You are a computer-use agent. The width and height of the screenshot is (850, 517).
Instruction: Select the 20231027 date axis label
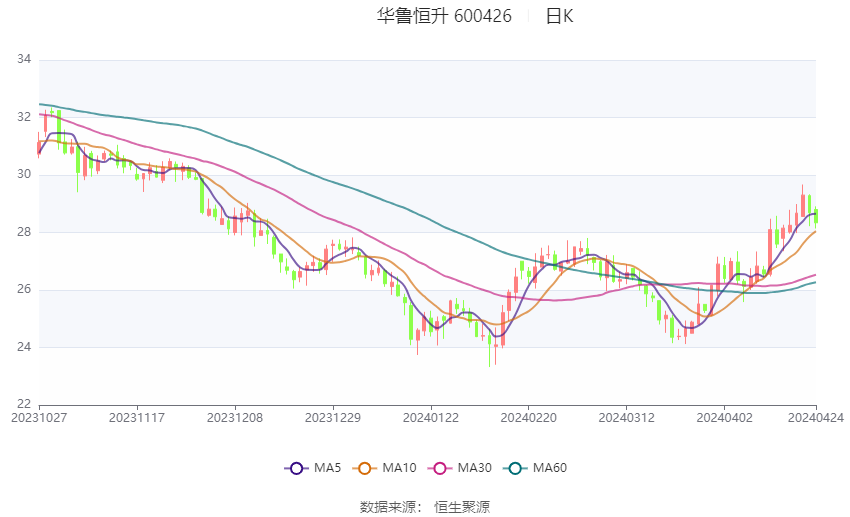[x=39, y=418]
